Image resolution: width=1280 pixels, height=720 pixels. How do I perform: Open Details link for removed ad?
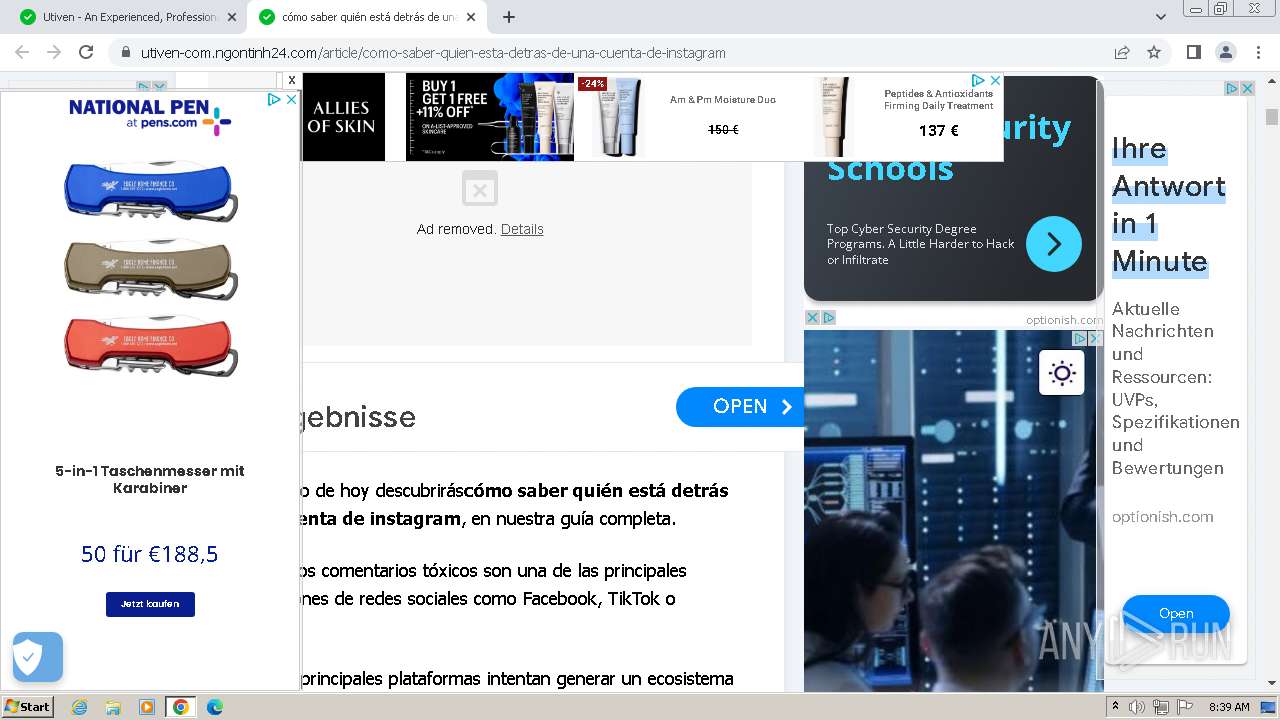[522, 229]
